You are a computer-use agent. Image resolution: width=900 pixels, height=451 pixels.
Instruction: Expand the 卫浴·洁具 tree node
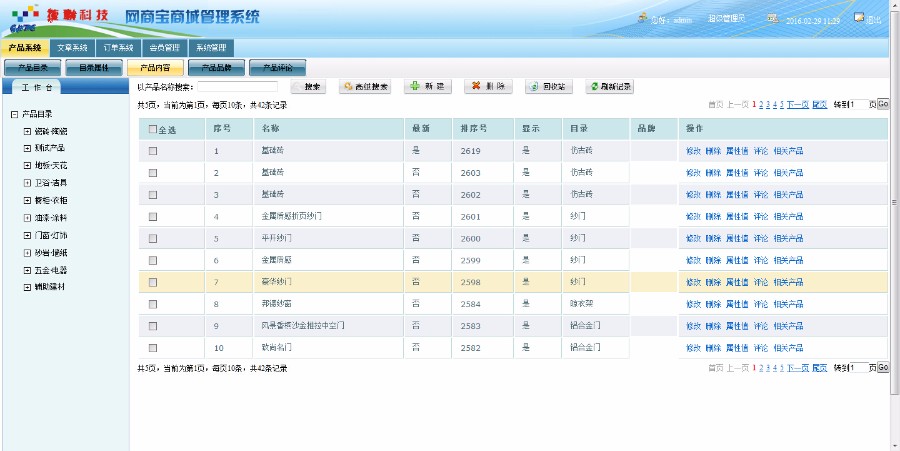(27, 182)
